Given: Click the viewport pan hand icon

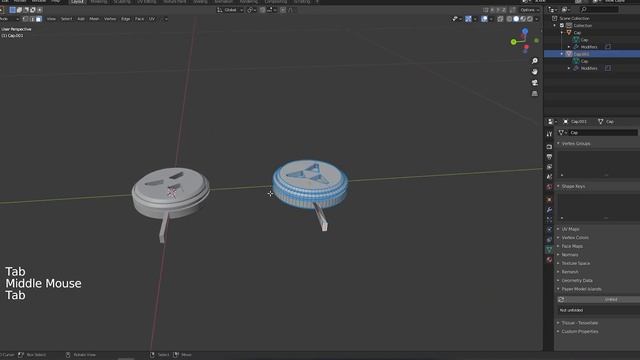Looking at the screenshot, I should pos(535,72).
